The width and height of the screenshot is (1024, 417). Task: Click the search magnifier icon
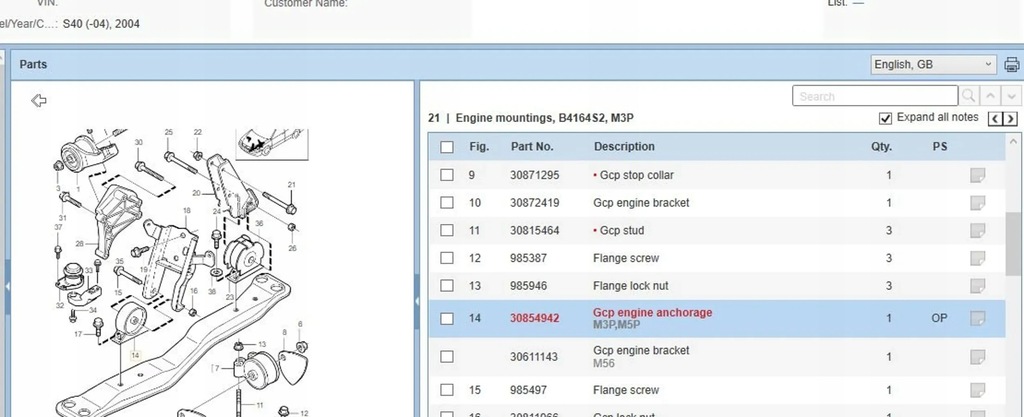click(x=968, y=96)
